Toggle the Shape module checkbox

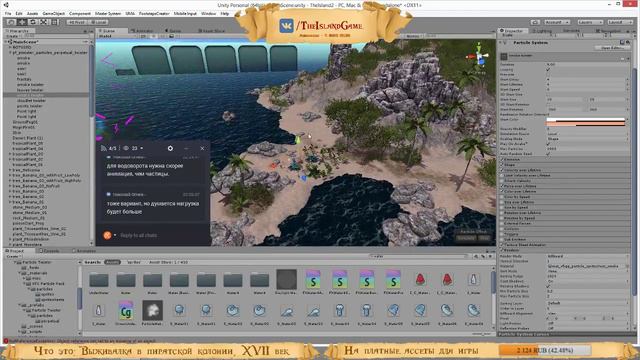pos(502,164)
